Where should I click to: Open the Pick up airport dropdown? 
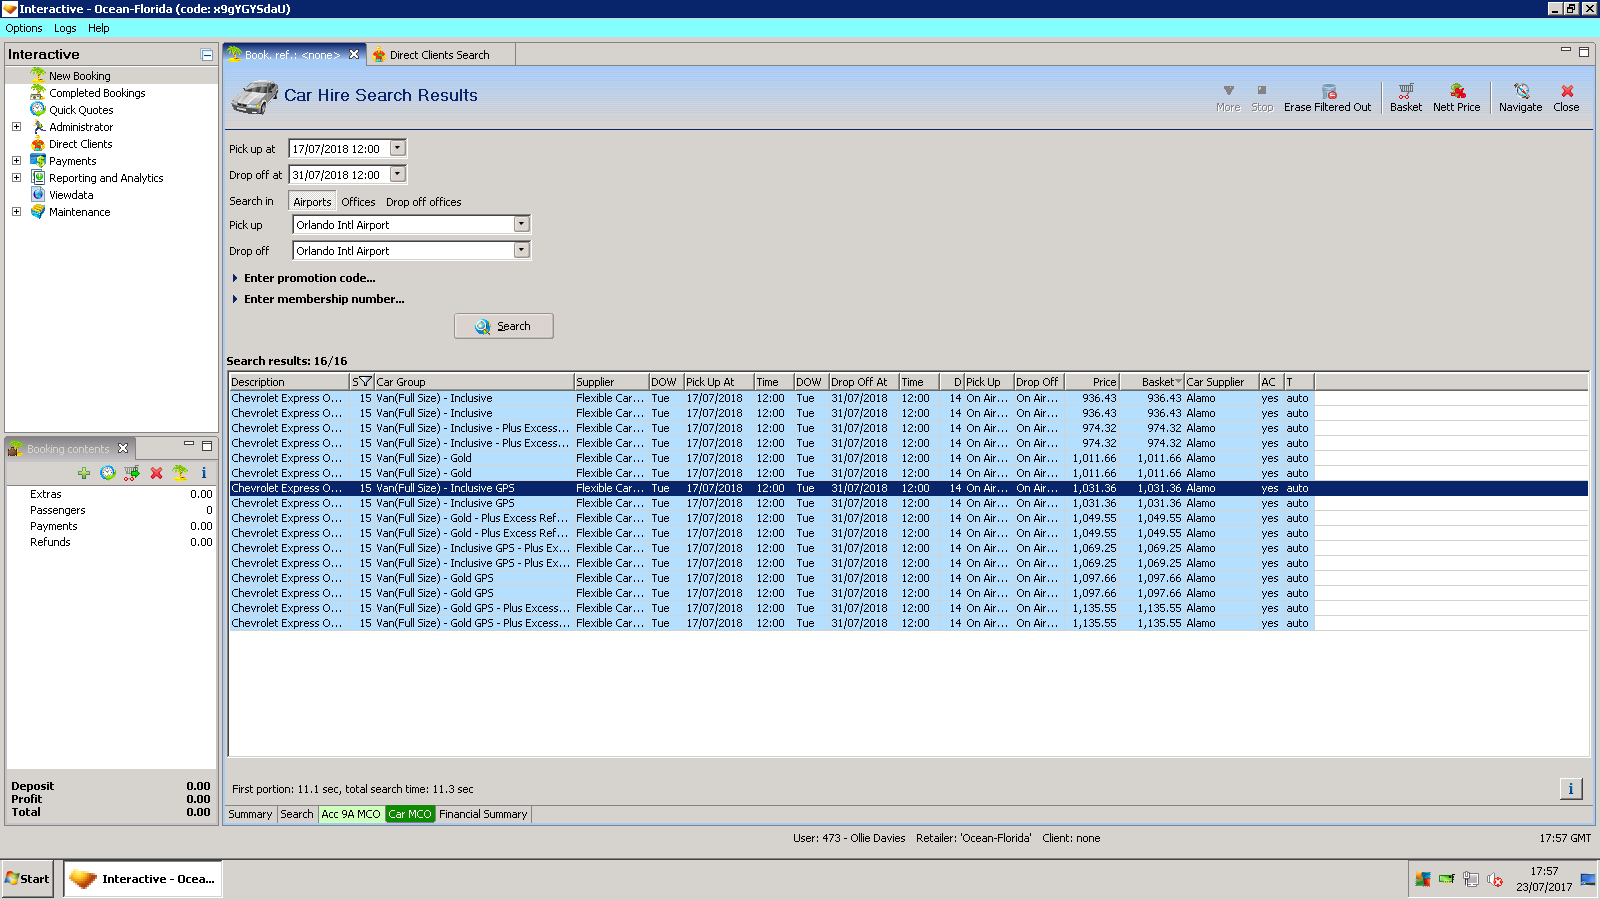(521, 224)
